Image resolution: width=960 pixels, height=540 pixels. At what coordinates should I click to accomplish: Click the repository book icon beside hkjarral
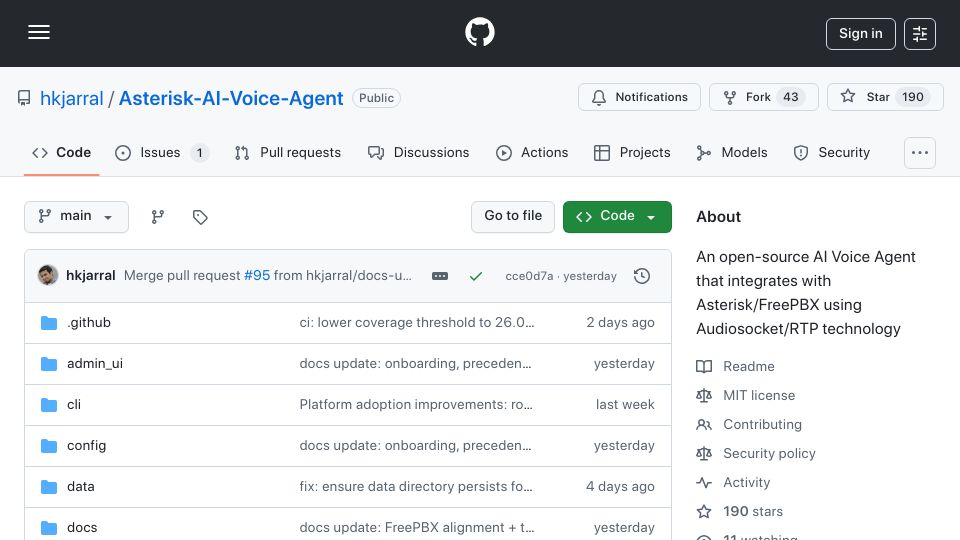(x=24, y=98)
